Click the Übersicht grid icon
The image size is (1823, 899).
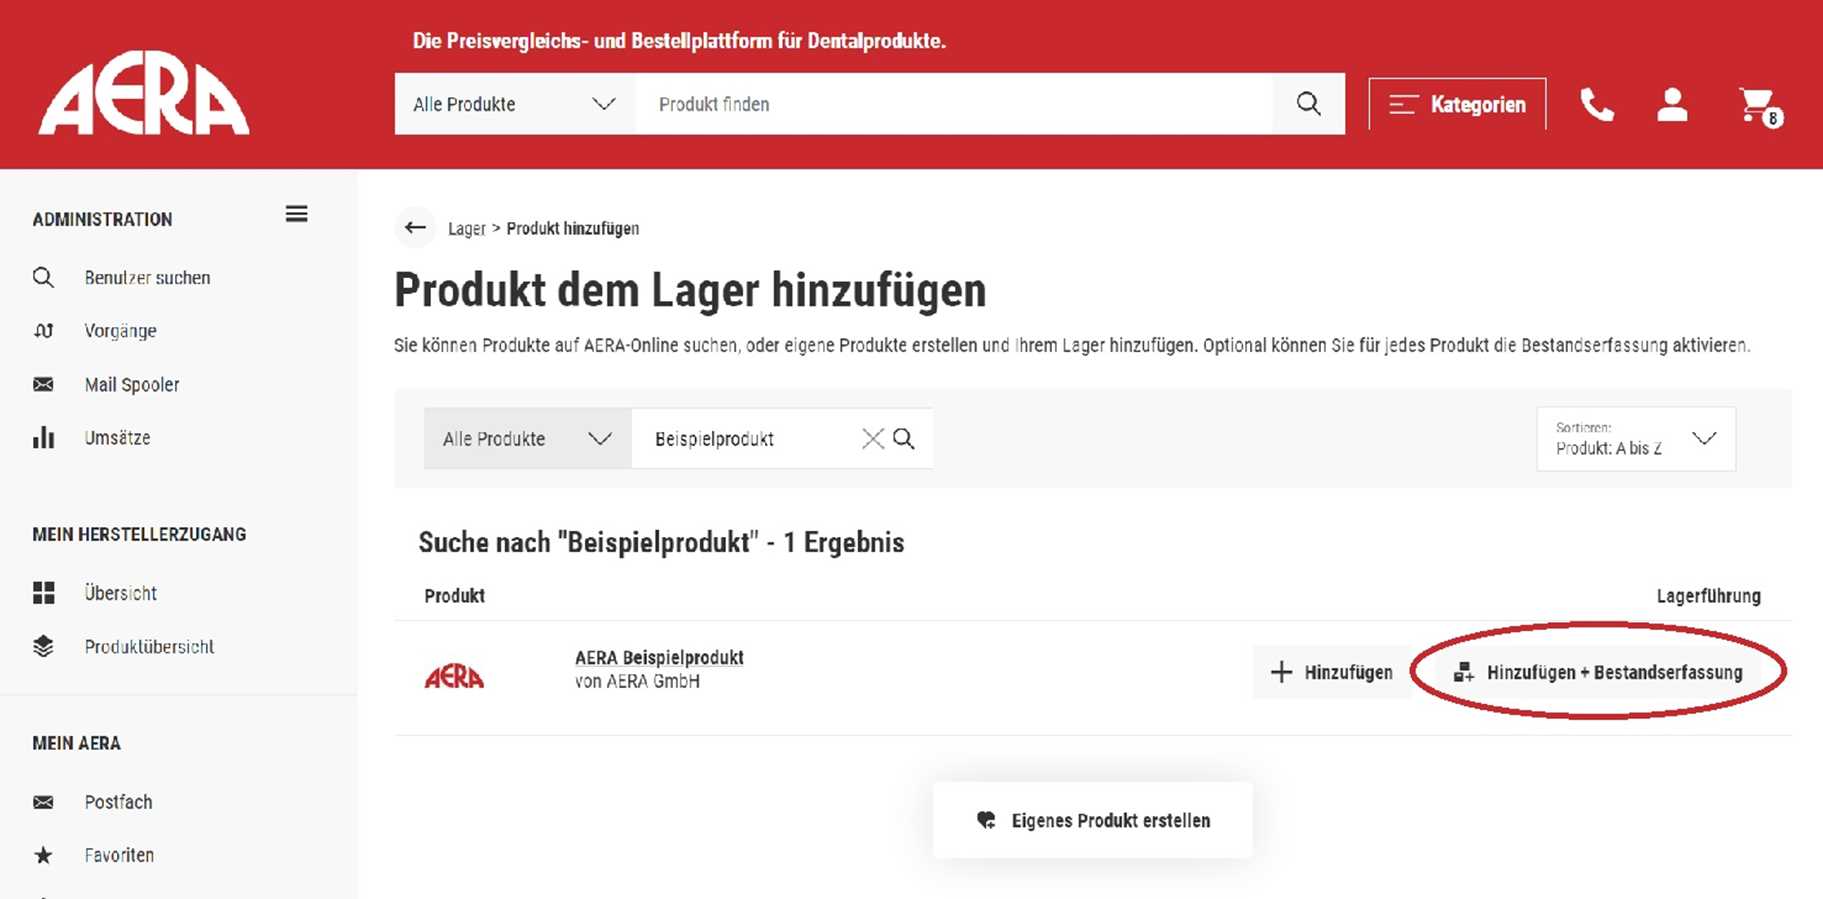(43, 593)
